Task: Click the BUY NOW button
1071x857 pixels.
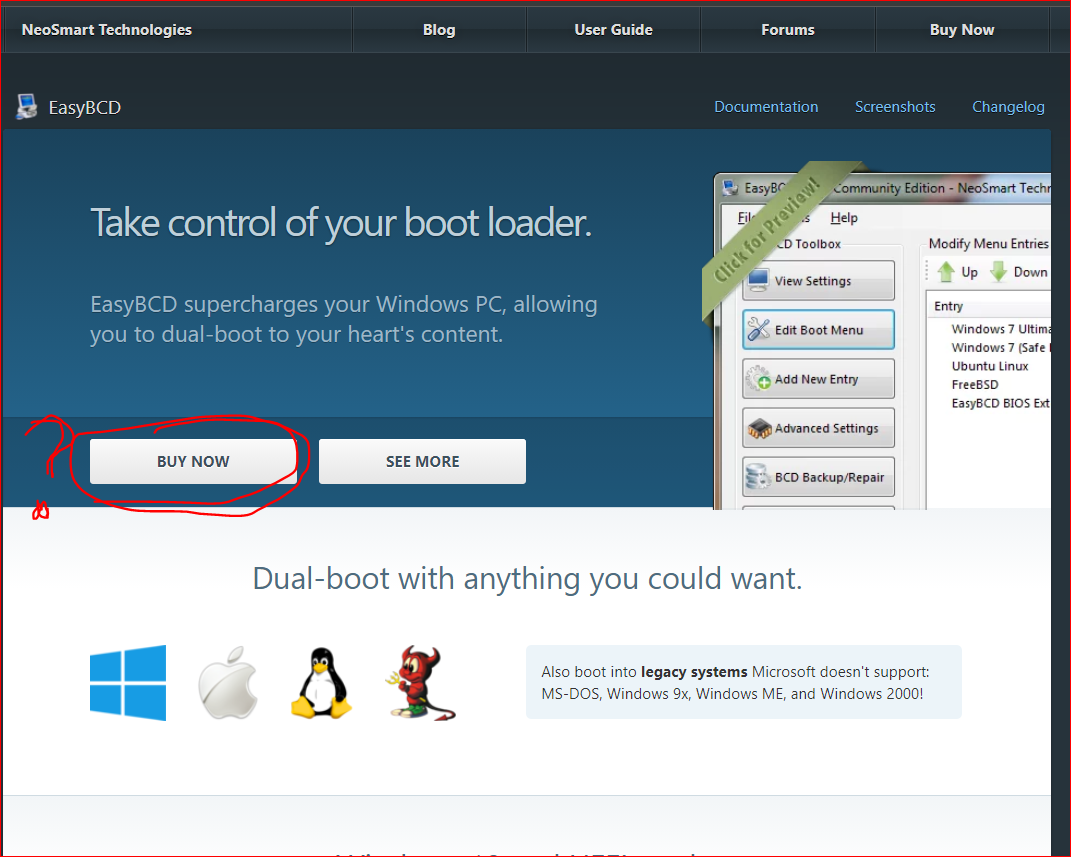Action: coord(193,462)
